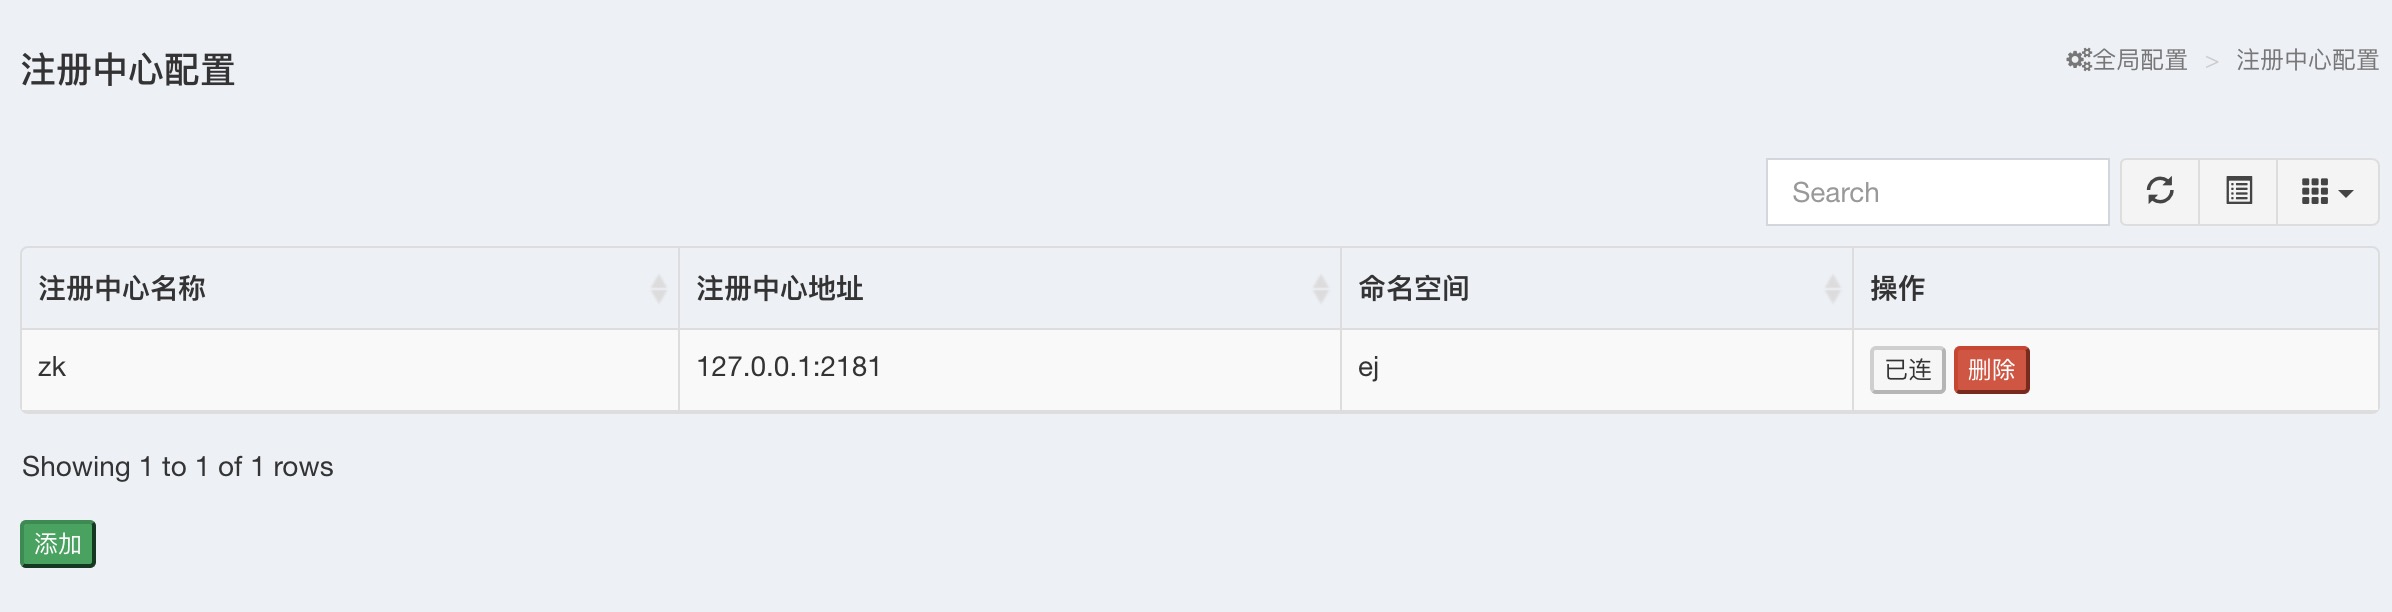Screen dimensions: 2392x612
Task: Click the refresh table icon
Action: pyautogui.click(x=2160, y=191)
